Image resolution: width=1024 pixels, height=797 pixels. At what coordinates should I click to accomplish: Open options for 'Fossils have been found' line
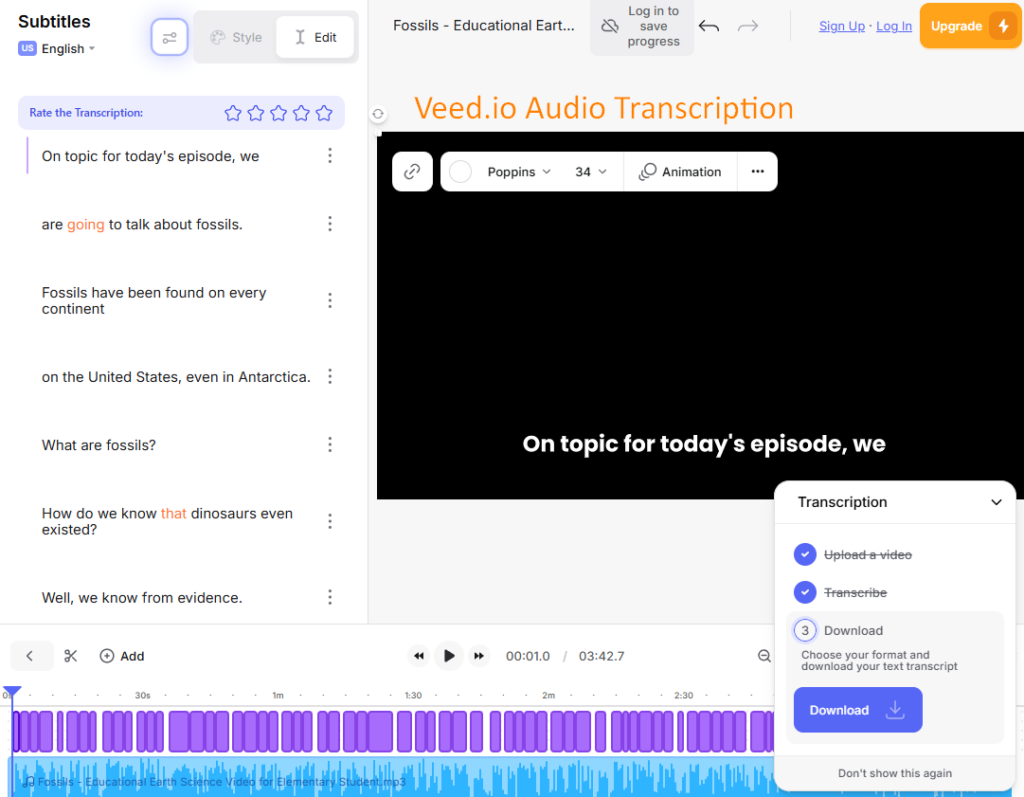click(x=330, y=301)
